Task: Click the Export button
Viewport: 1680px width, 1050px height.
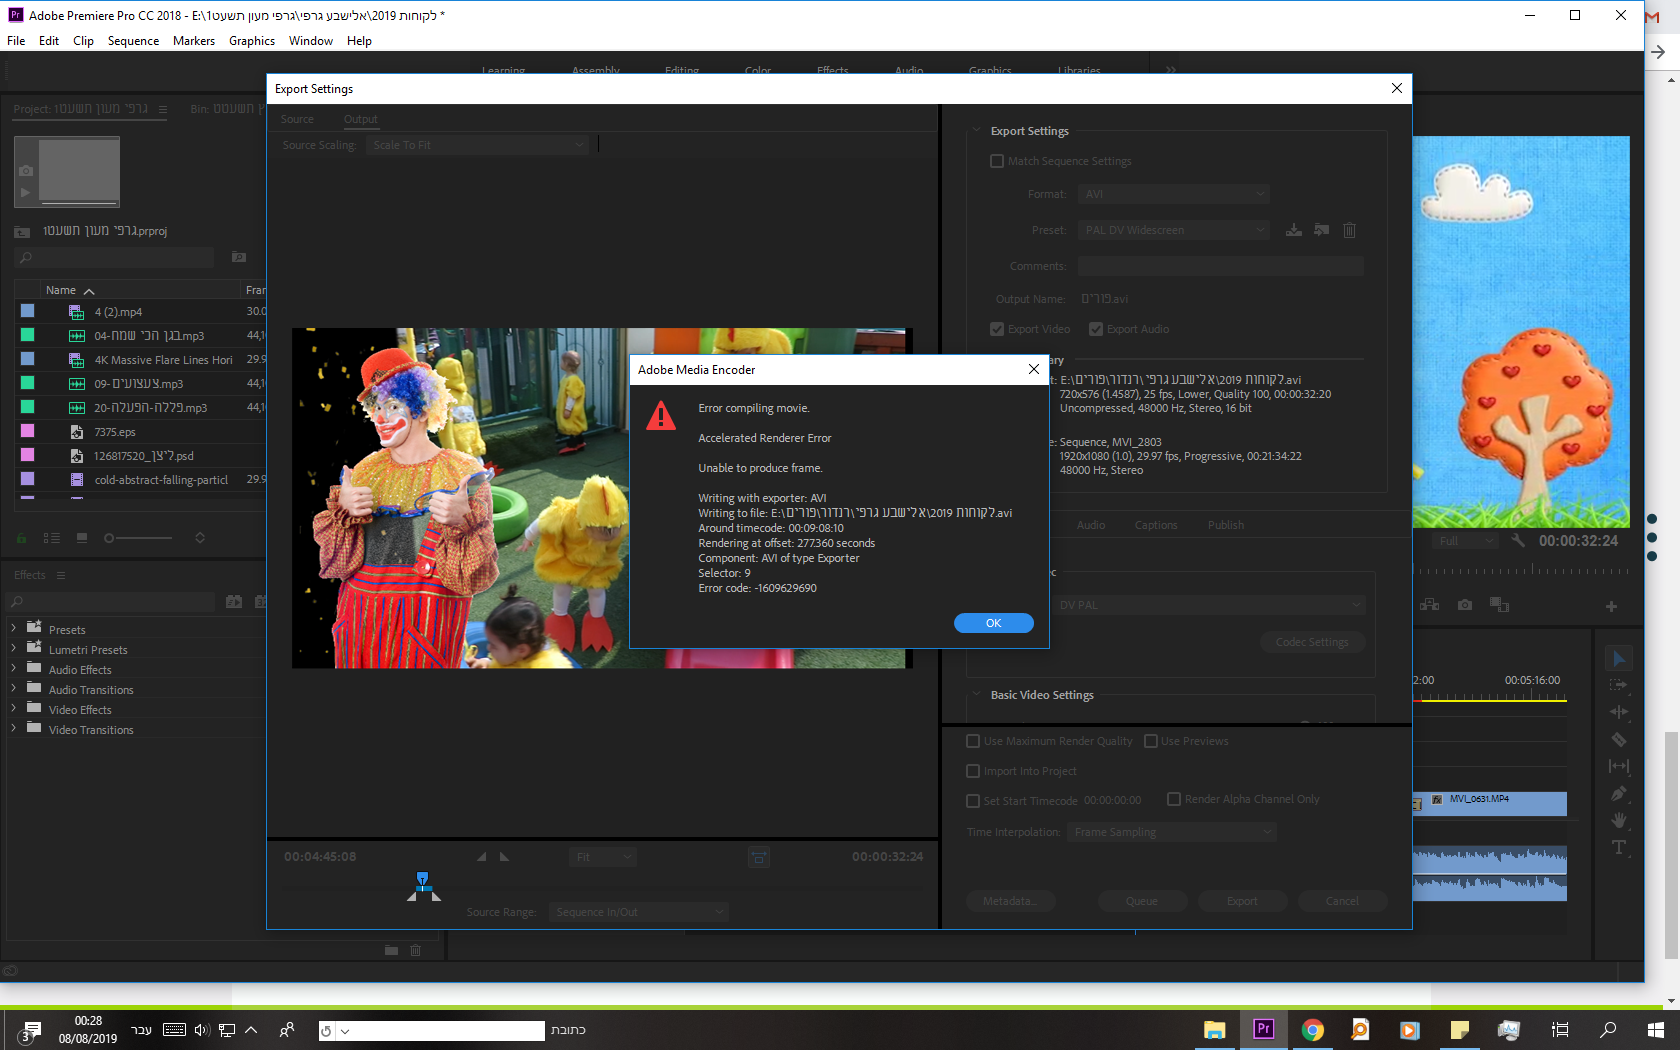Action: coord(1242,901)
